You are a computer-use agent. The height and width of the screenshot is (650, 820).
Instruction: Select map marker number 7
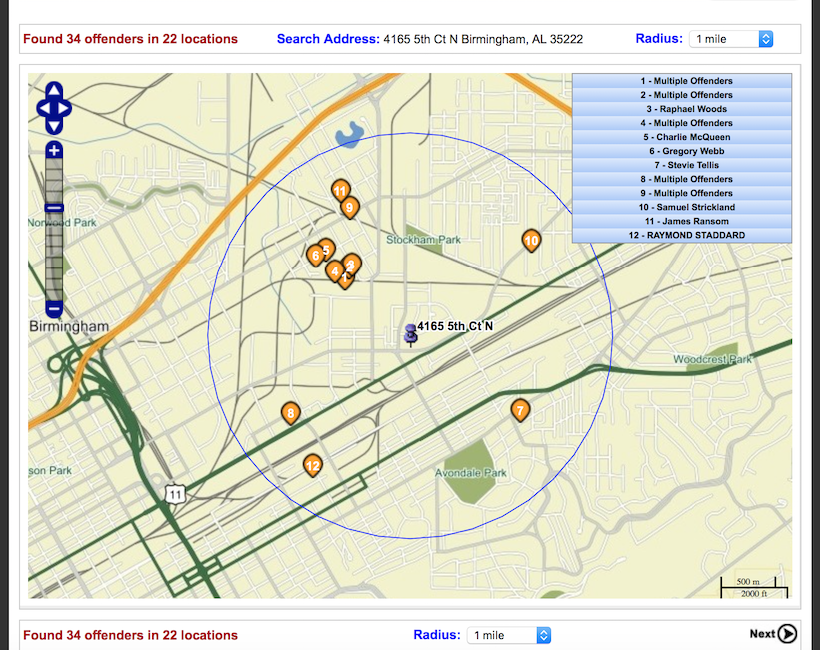[519, 409]
